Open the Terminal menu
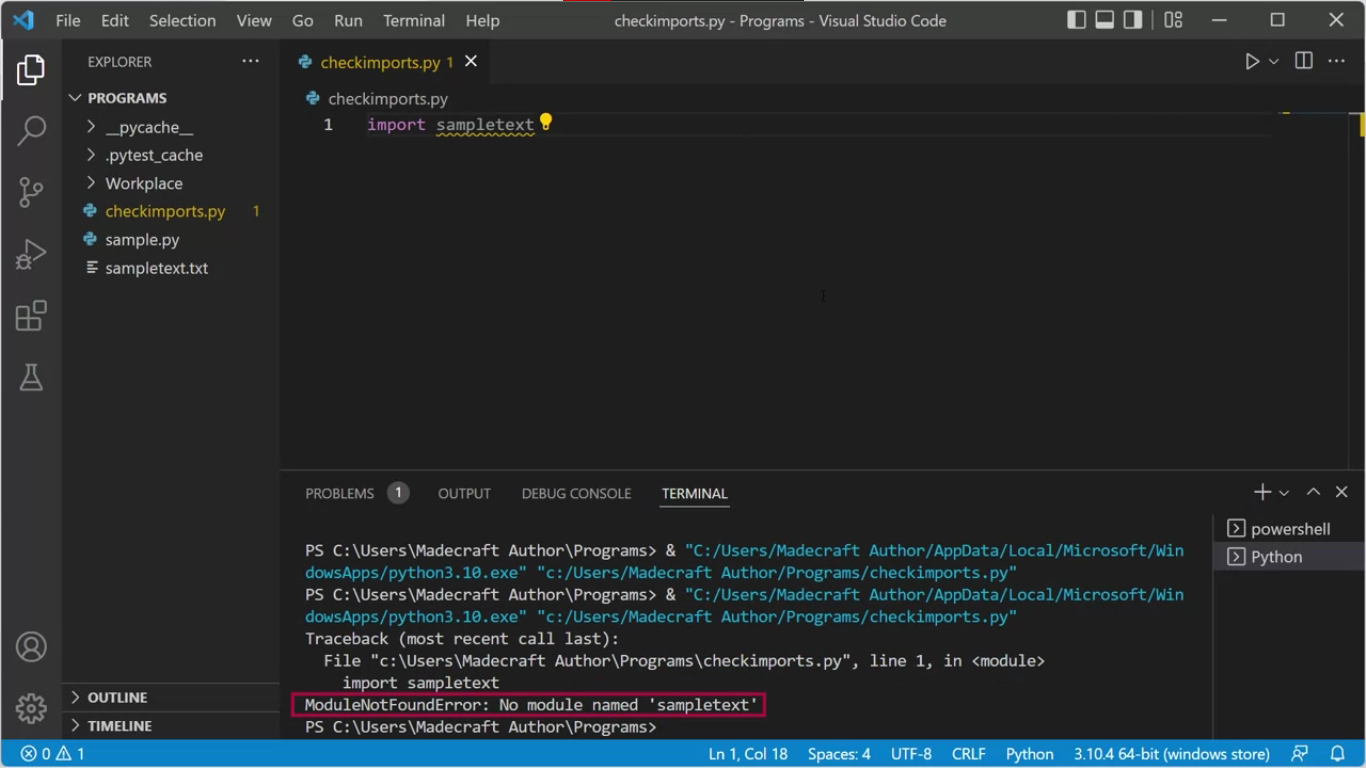Image resolution: width=1366 pixels, height=768 pixels. pyautogui.click(x=414, y=20)
